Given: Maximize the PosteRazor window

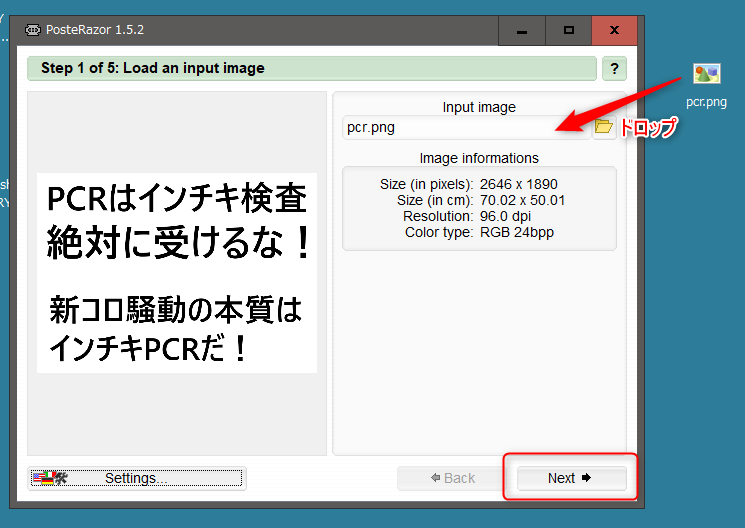Looking at the screenshot, I should [568, 30].
